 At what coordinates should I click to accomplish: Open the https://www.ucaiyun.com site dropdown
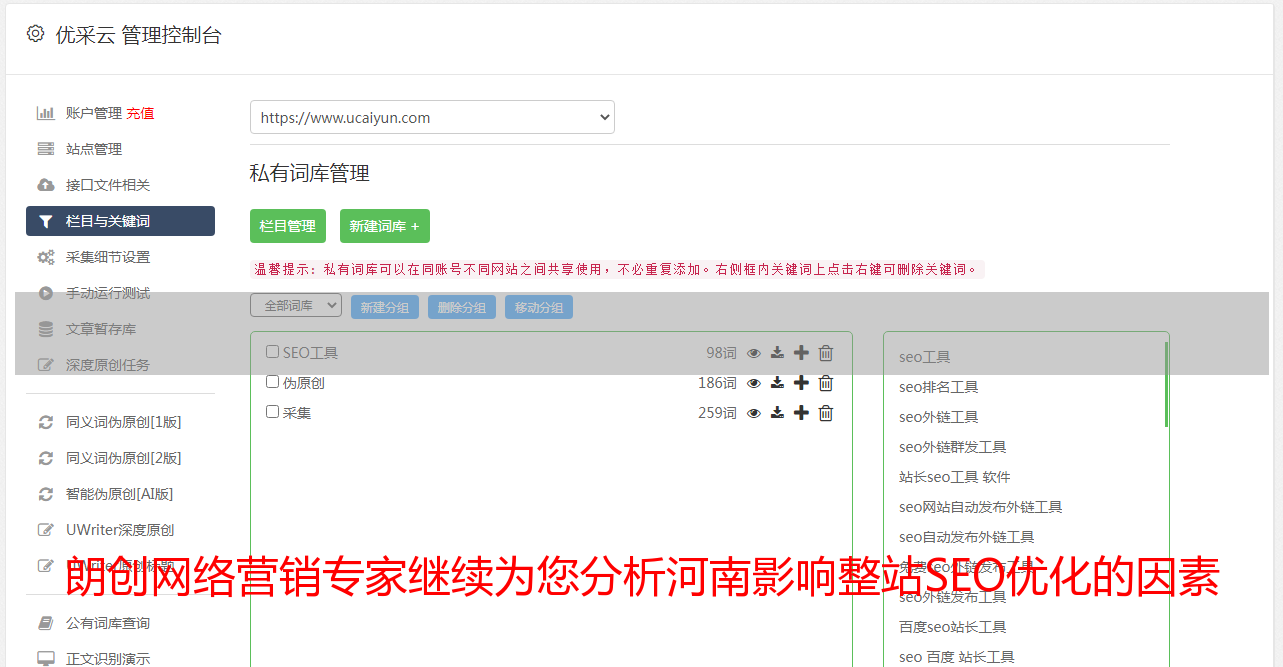click(x=432, y=117)
